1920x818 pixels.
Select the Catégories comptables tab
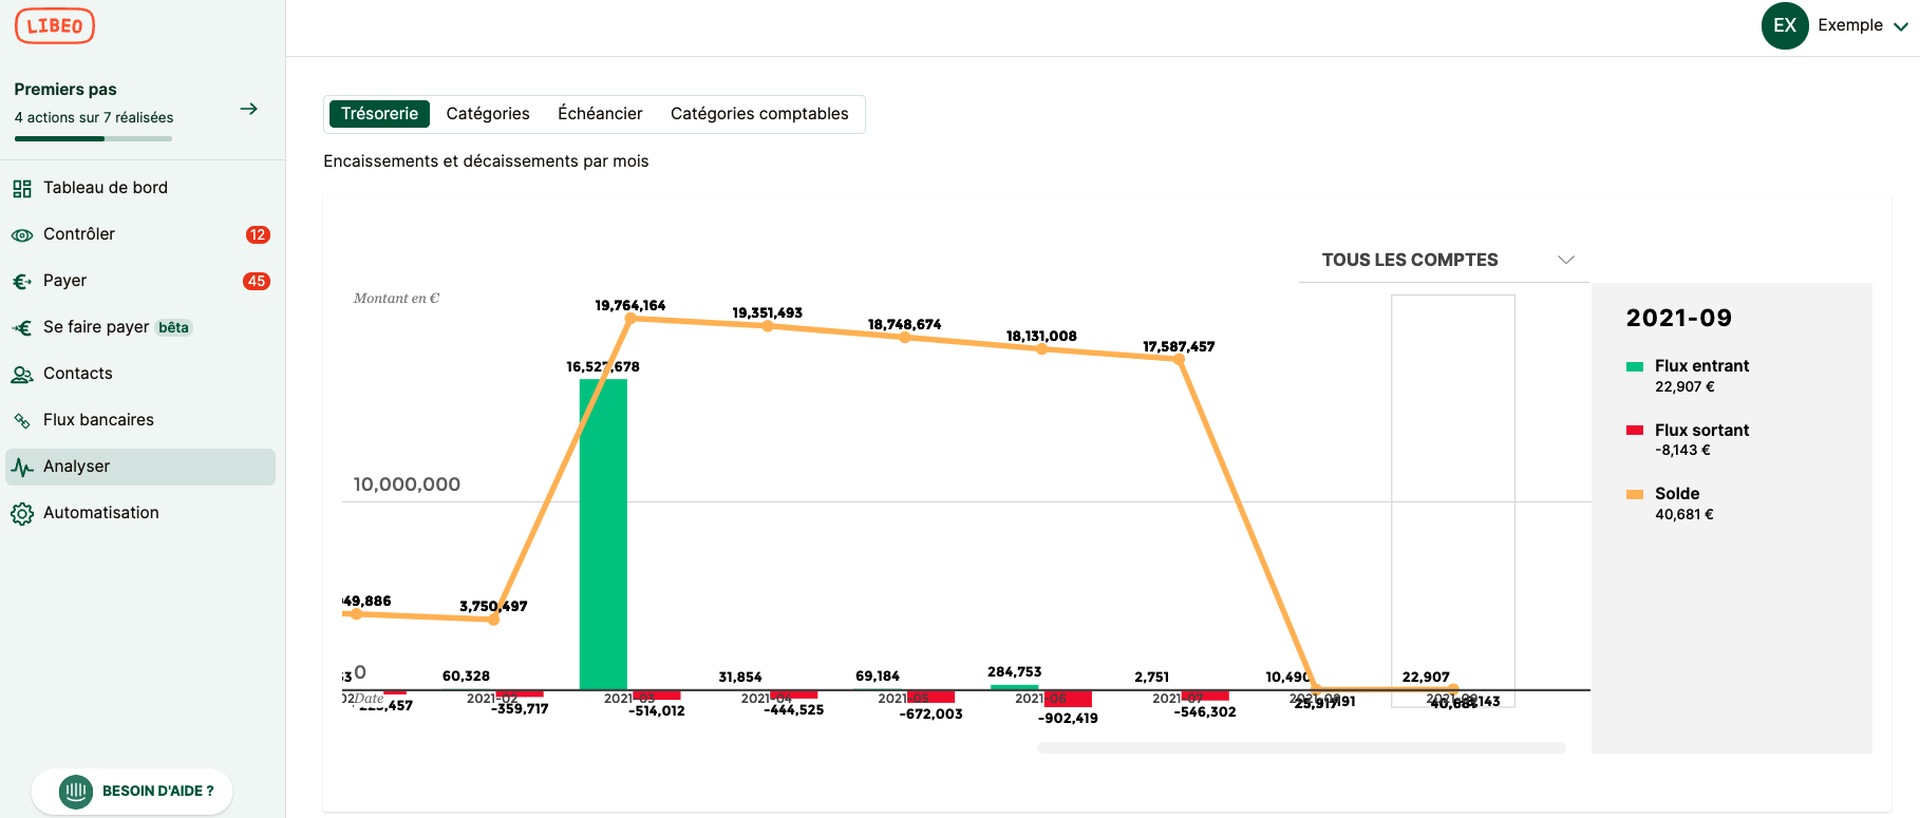pos(759,114)
